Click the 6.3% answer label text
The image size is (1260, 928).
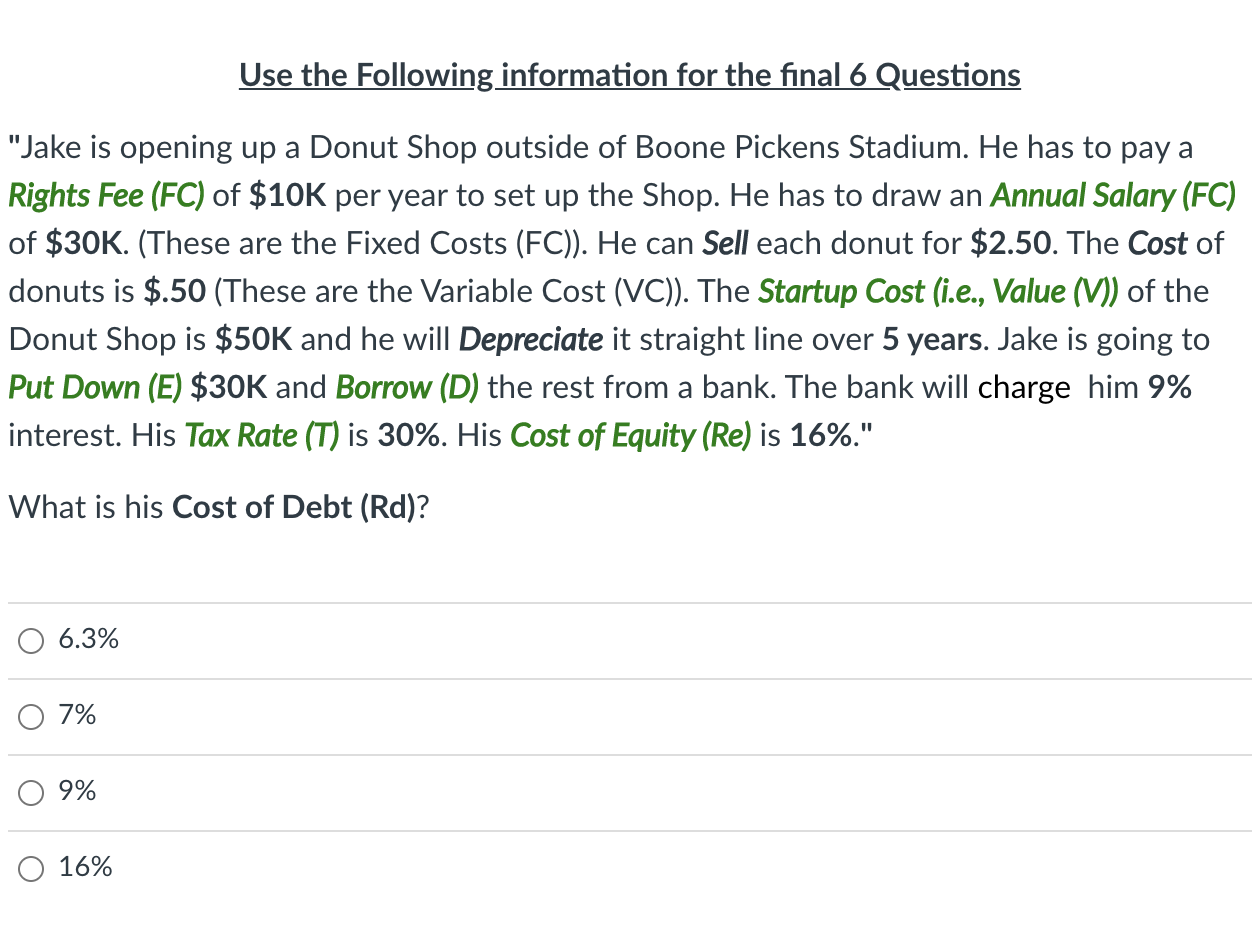tap(89, 639)
